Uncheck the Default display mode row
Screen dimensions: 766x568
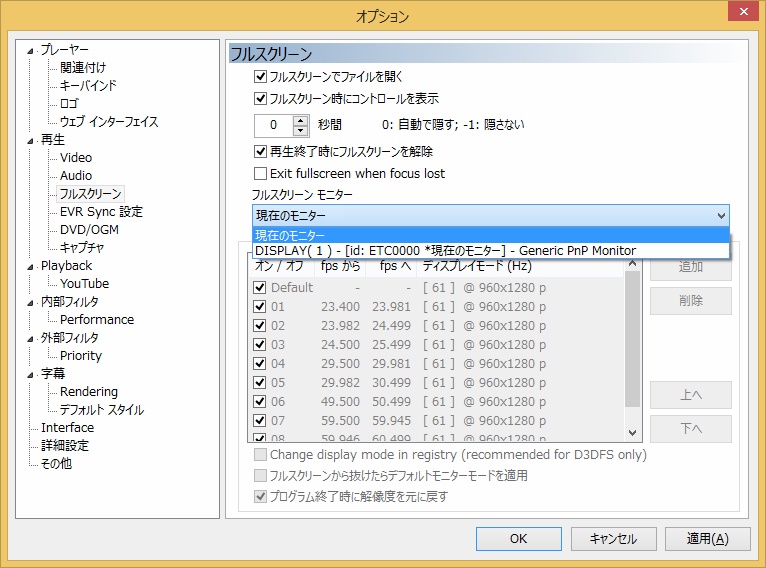pos(260,288)
